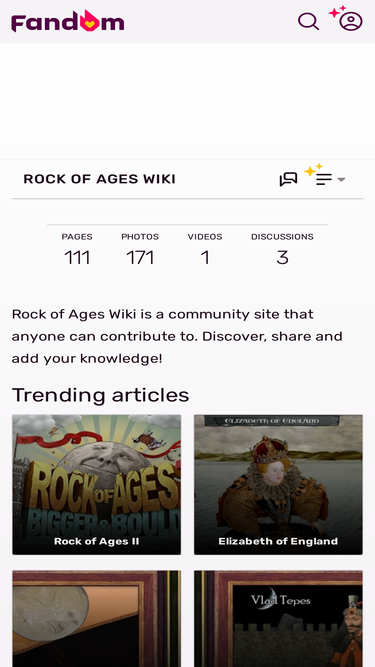The width and height of the screenshot is (375, 667).
Task: Open Discussions count 3
Action: pyautogui.click(x=282, y=258)
